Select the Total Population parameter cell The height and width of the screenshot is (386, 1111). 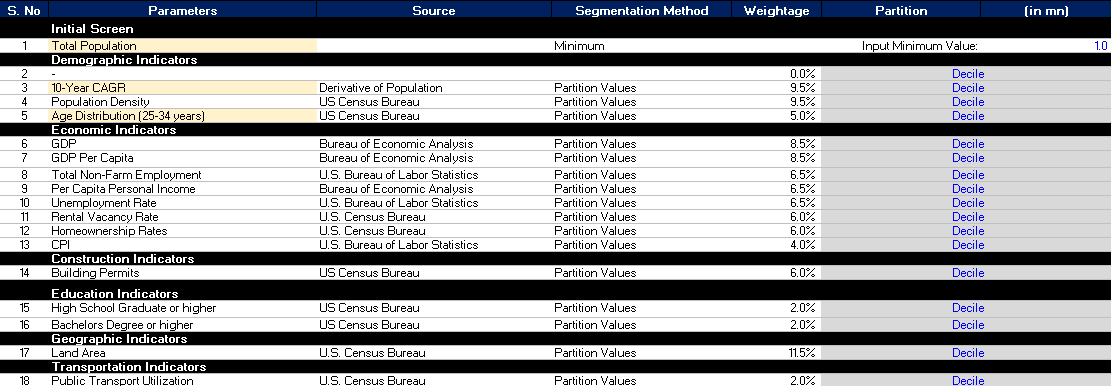[x=182, y=46]
